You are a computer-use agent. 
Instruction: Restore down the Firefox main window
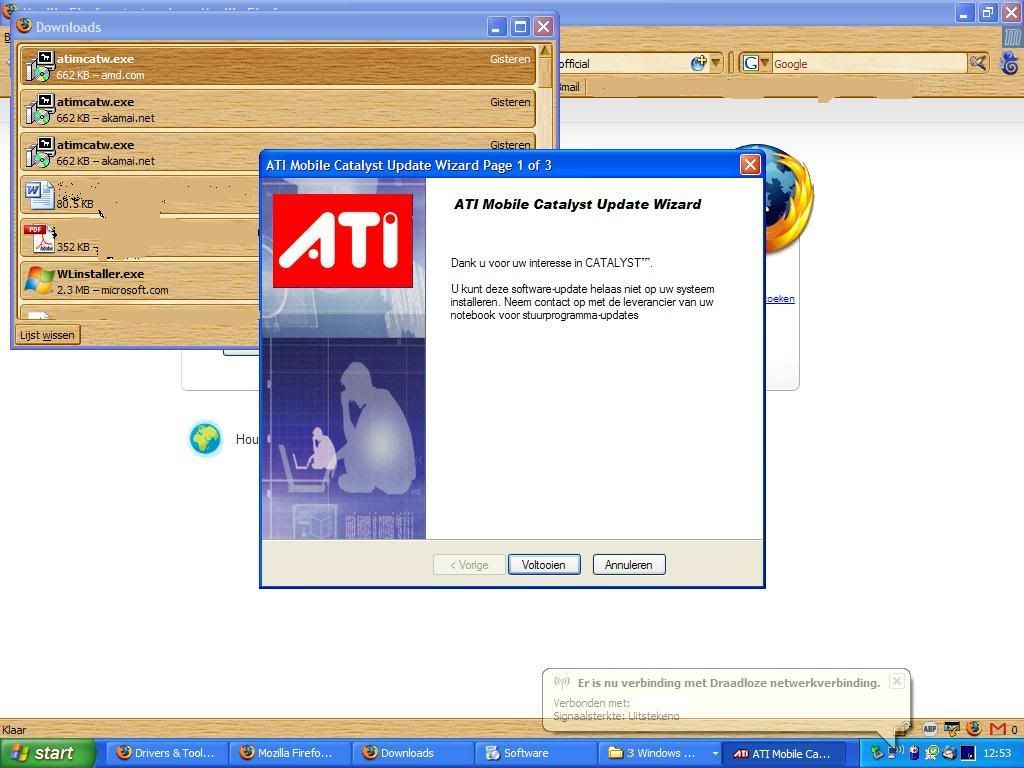(x=988, y=11)
